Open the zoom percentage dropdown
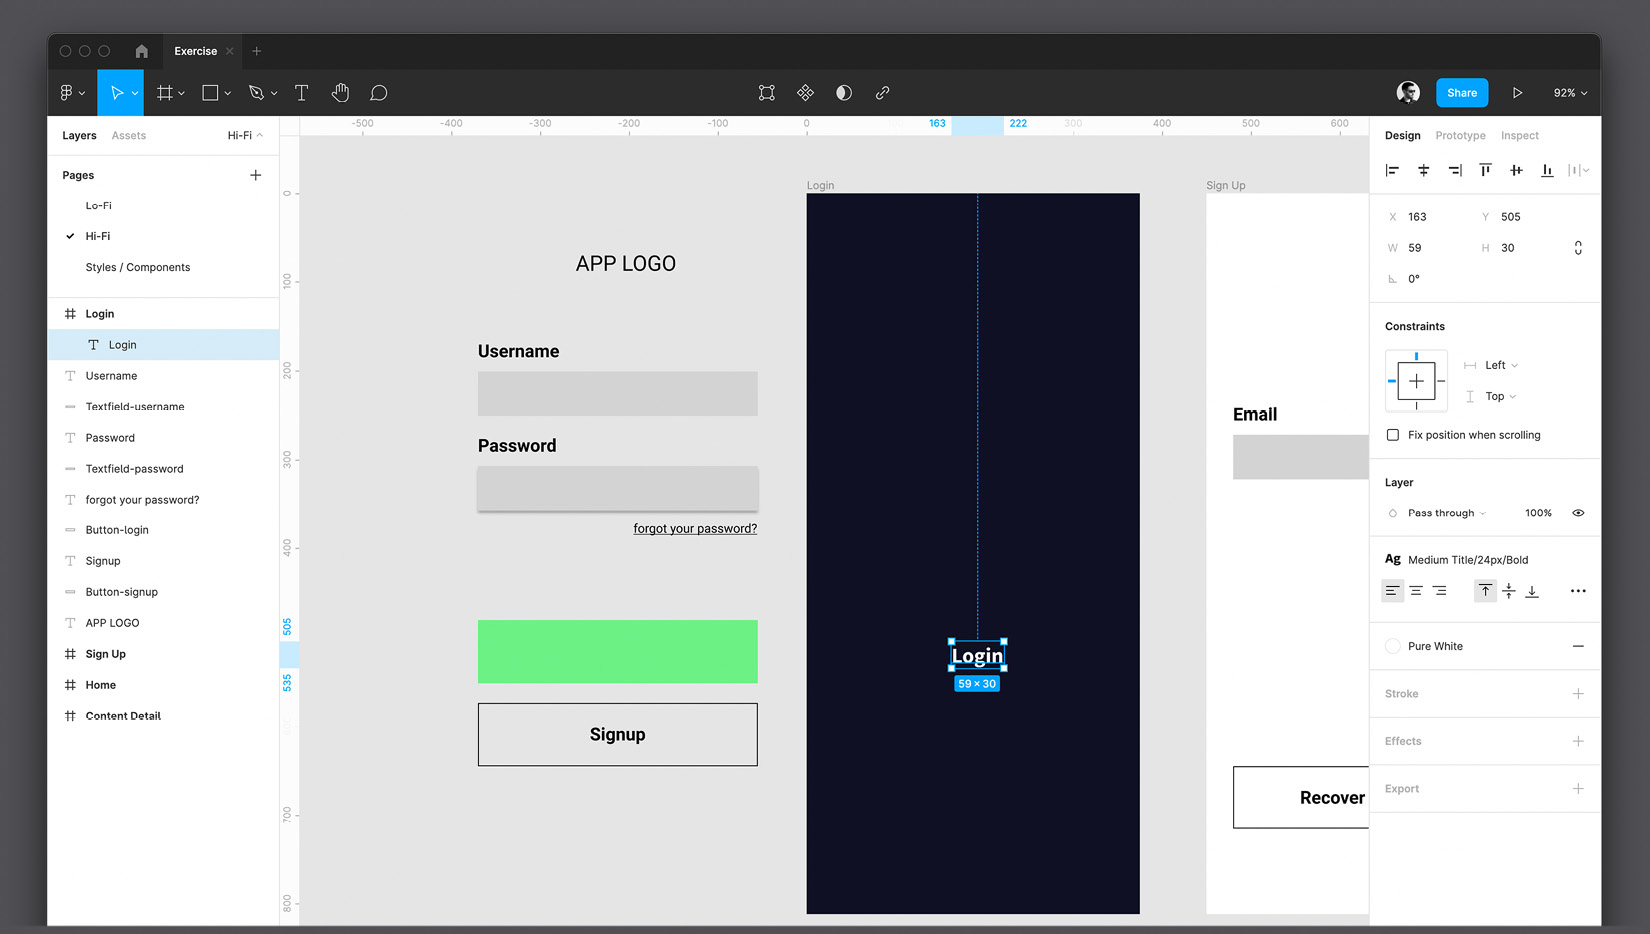This screenshot has width=1650, height=934. coord(1569,92)
